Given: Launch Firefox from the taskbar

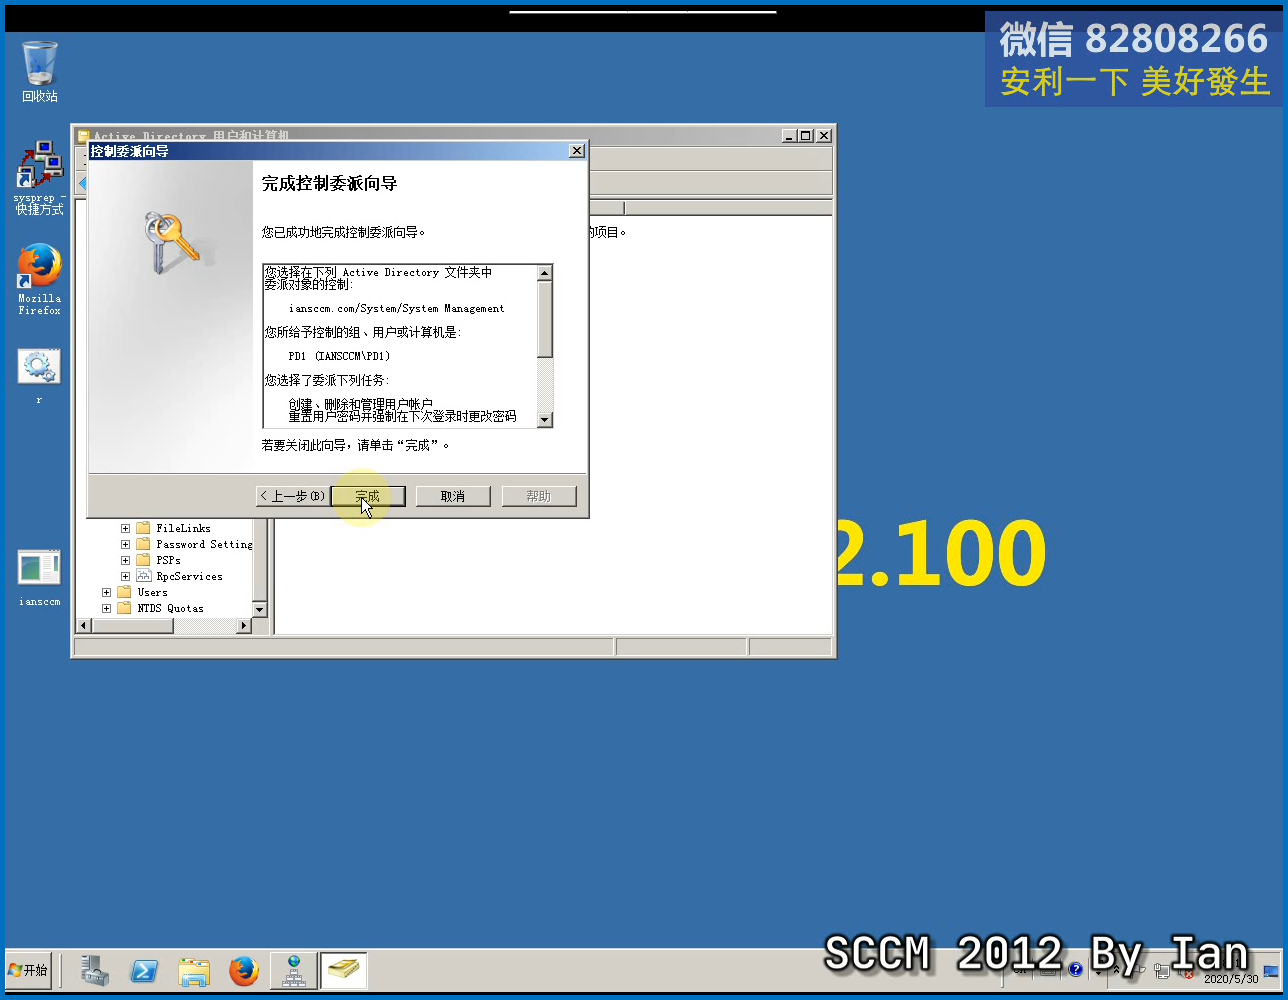Looking at the screenshot, I should (x=243, y=970).
